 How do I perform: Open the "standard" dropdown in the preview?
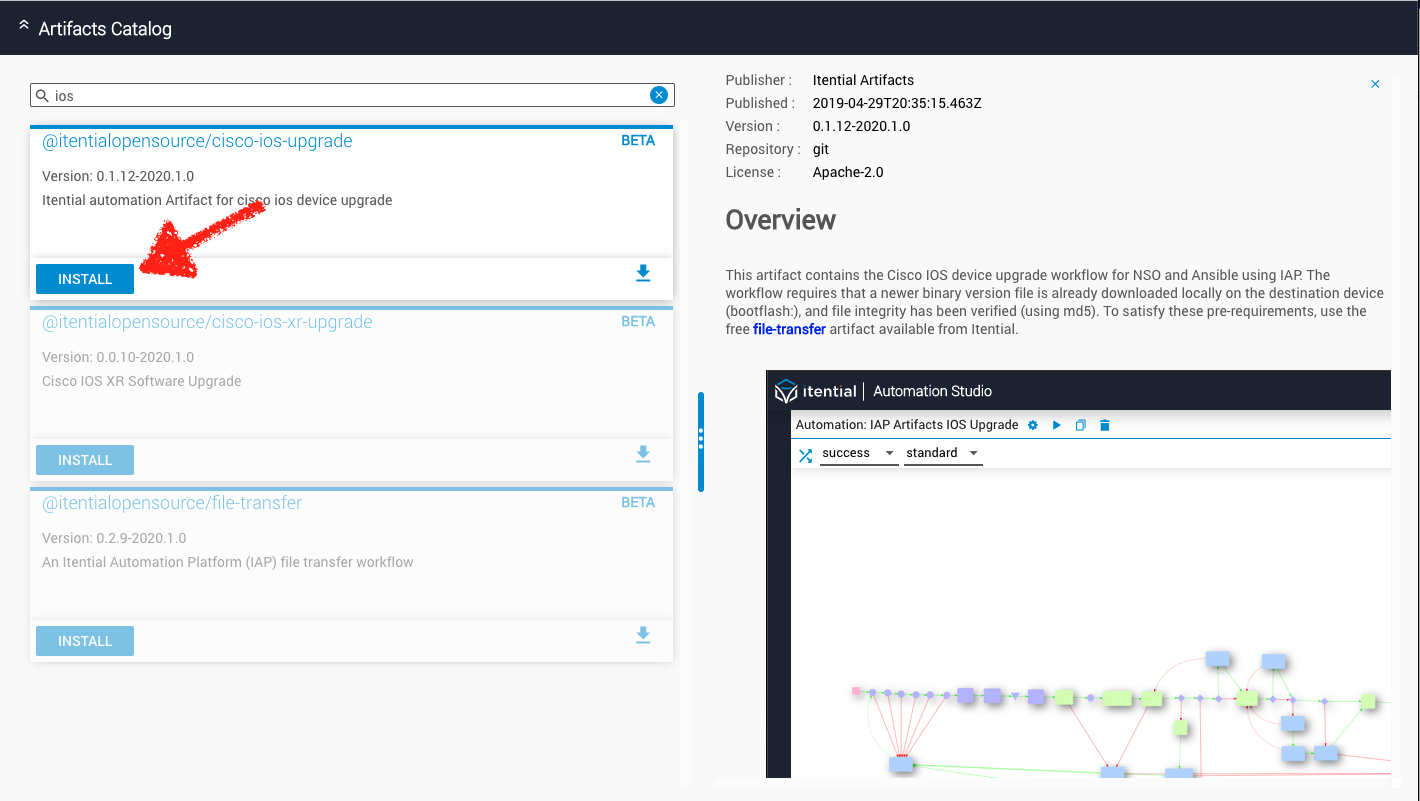pyautogui.click(x=943, y=454)
